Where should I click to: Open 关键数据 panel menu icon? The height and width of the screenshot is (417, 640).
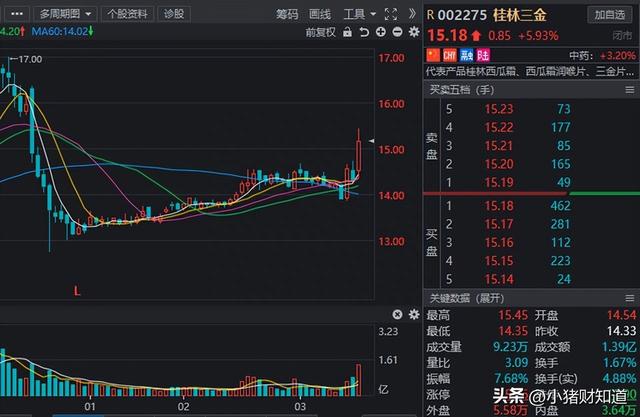point(630,298)
